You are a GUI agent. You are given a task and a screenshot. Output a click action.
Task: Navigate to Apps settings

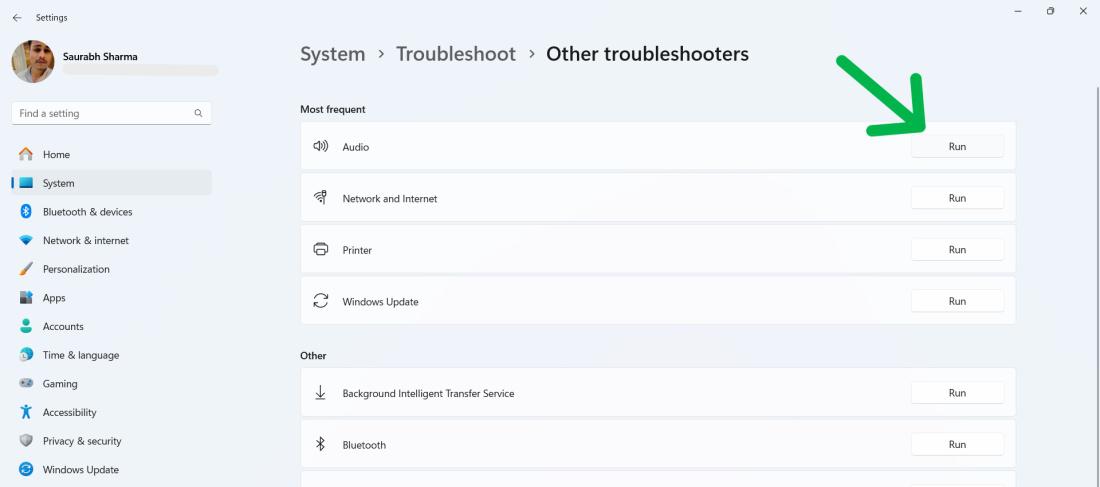112,298
